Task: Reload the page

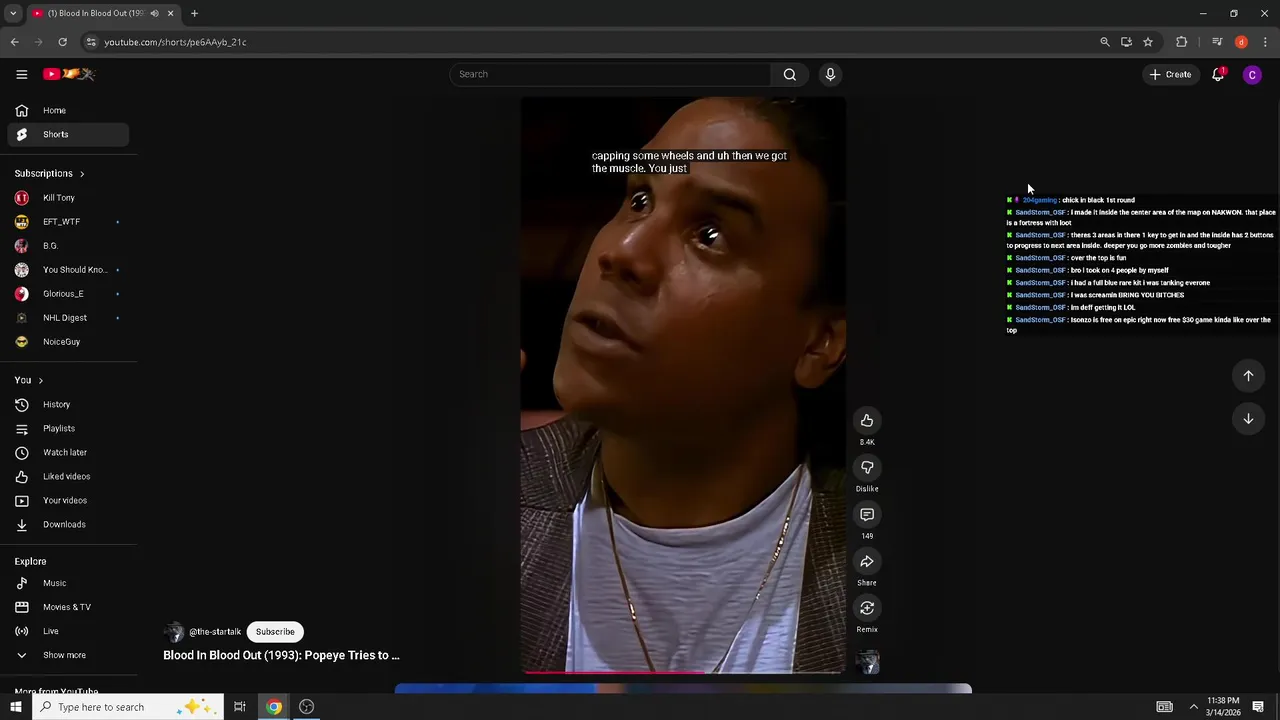Action: (x=62, y=42)
